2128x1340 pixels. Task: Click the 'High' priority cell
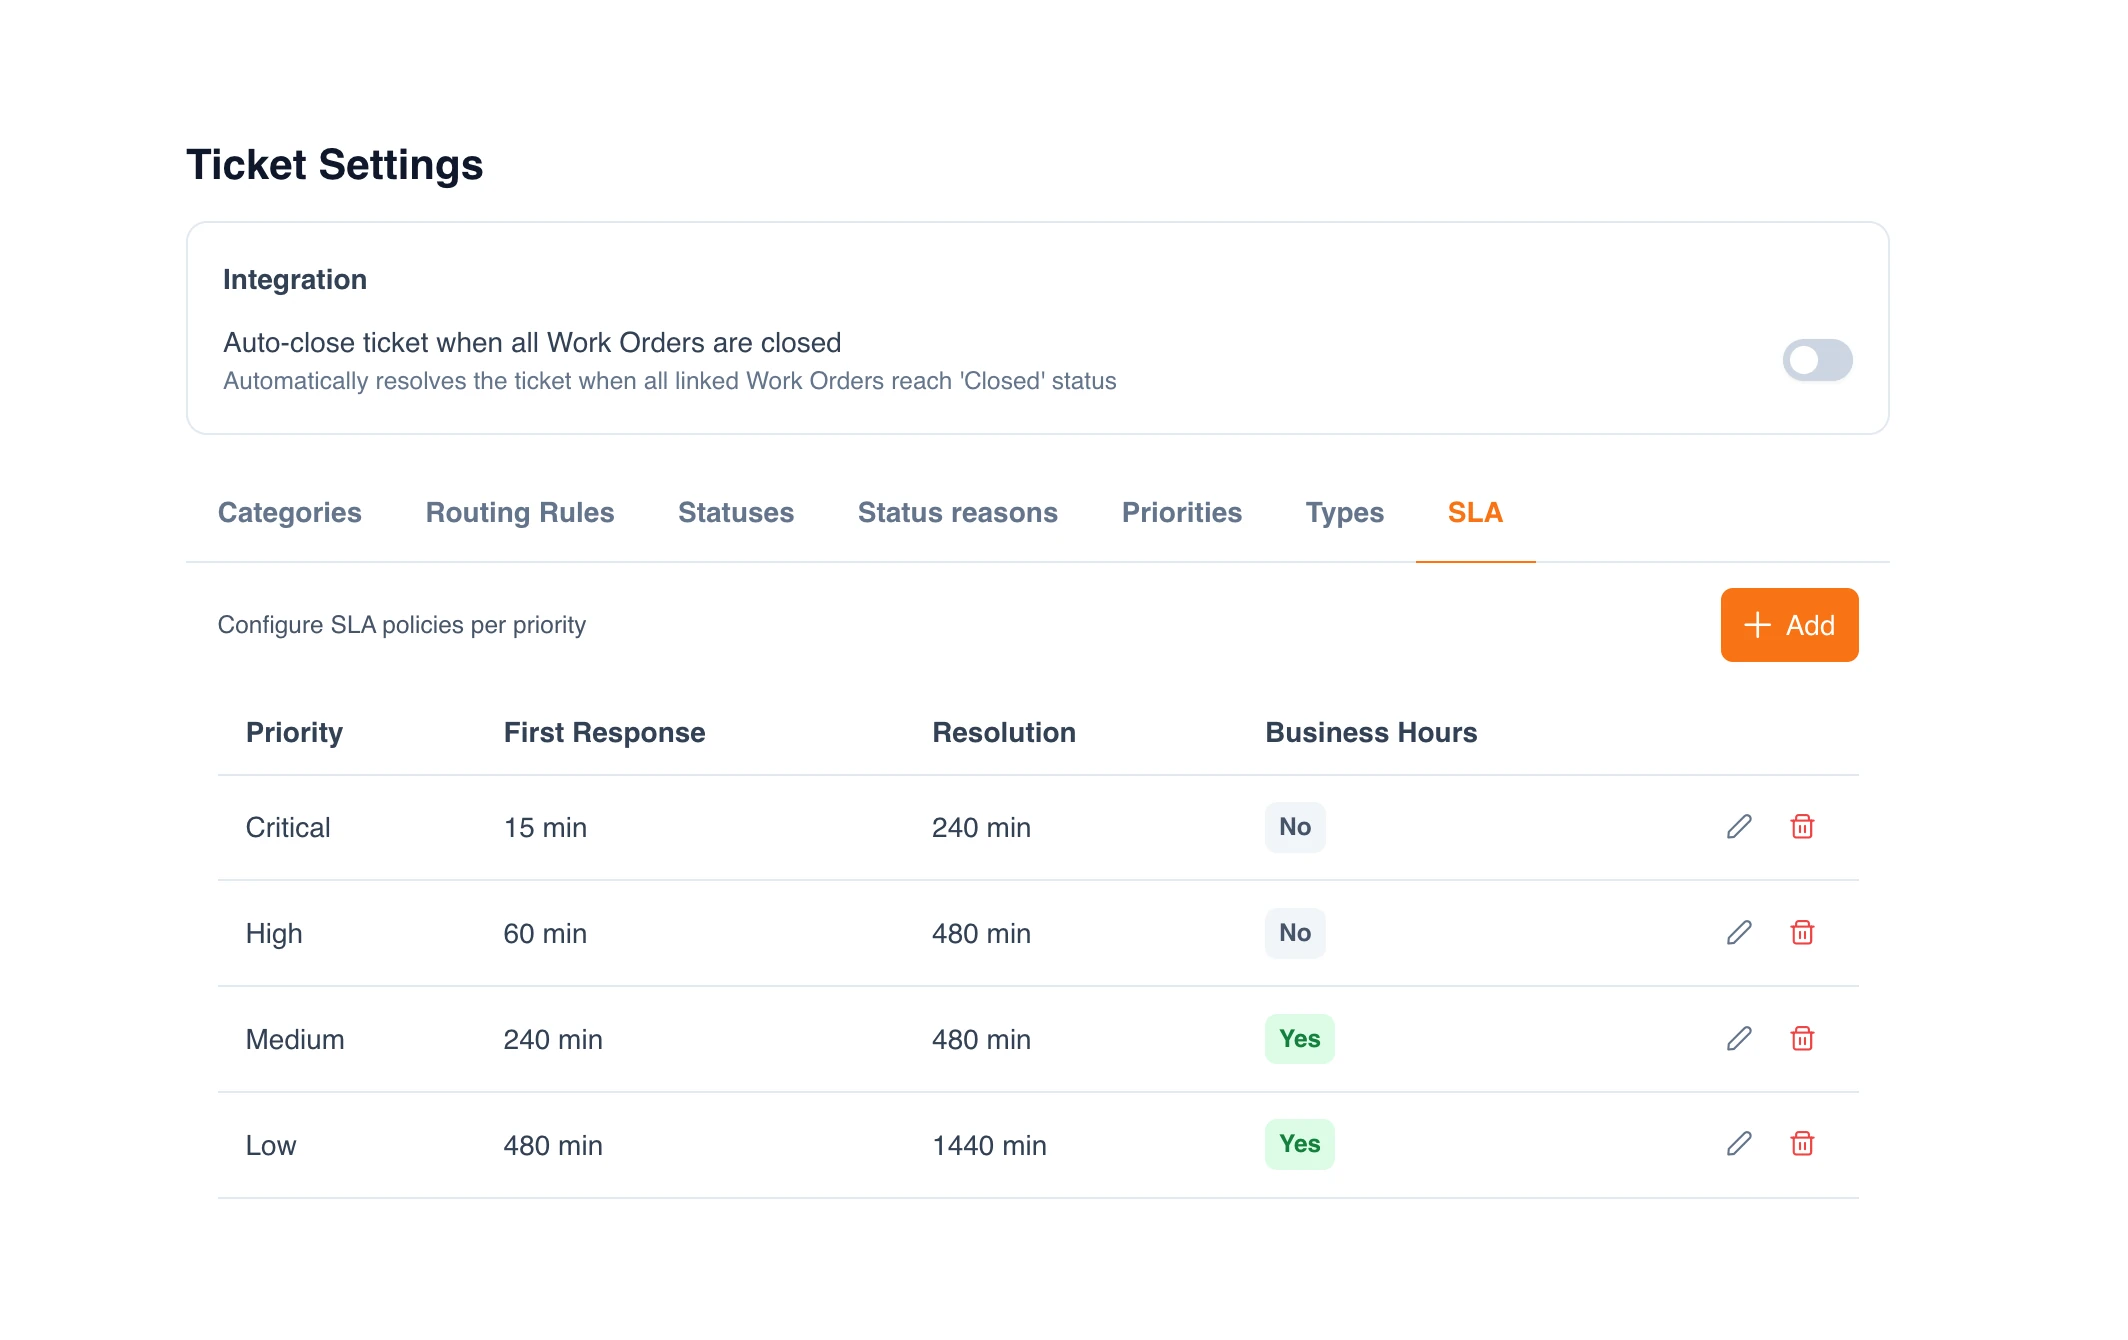pos(274,934)
